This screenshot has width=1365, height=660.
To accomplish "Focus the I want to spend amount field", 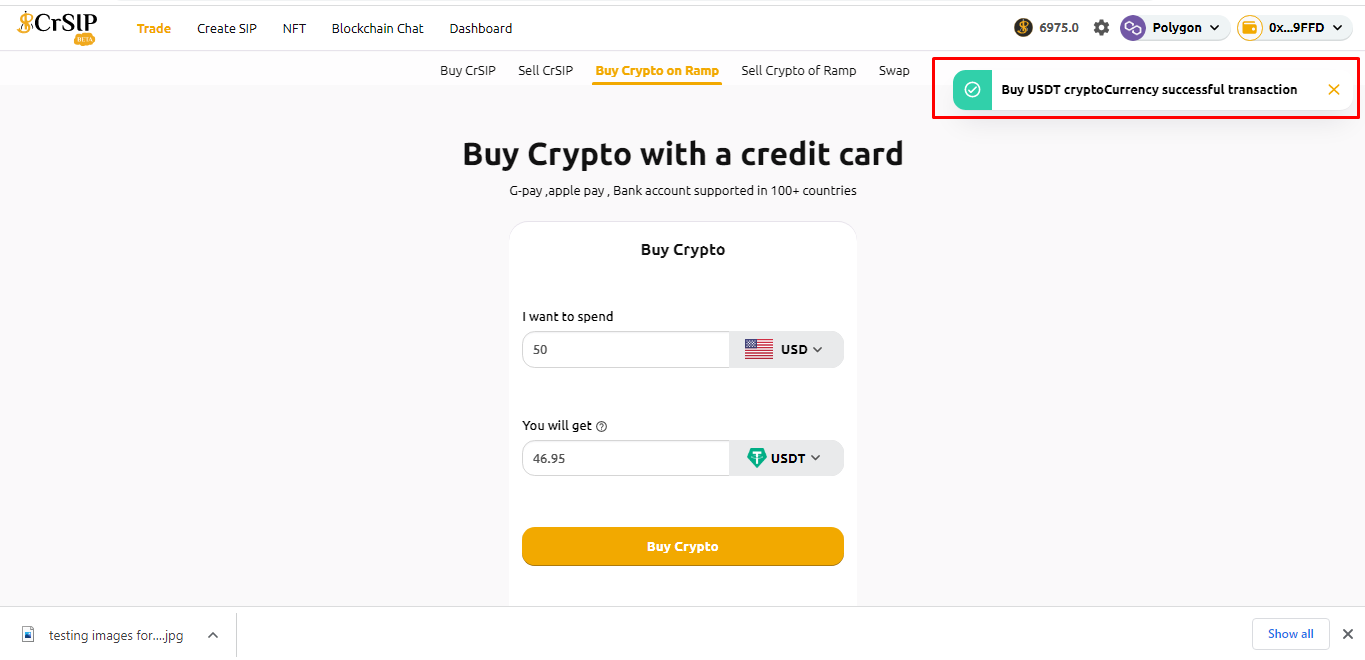I will (626, 350).
